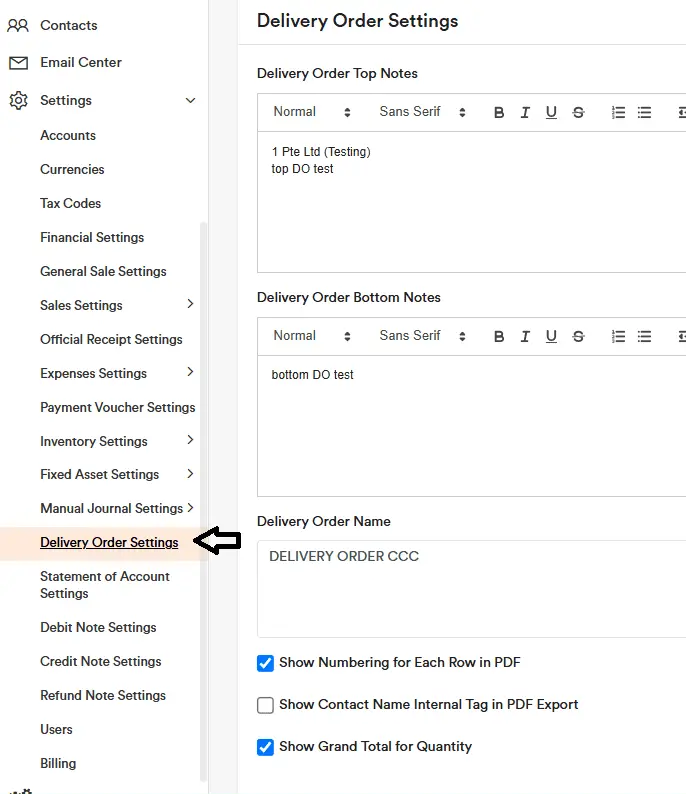Viewport: 686px width, 804px height.
Task: Apply underline in Top Notes editor
Action: click(551, 112)
